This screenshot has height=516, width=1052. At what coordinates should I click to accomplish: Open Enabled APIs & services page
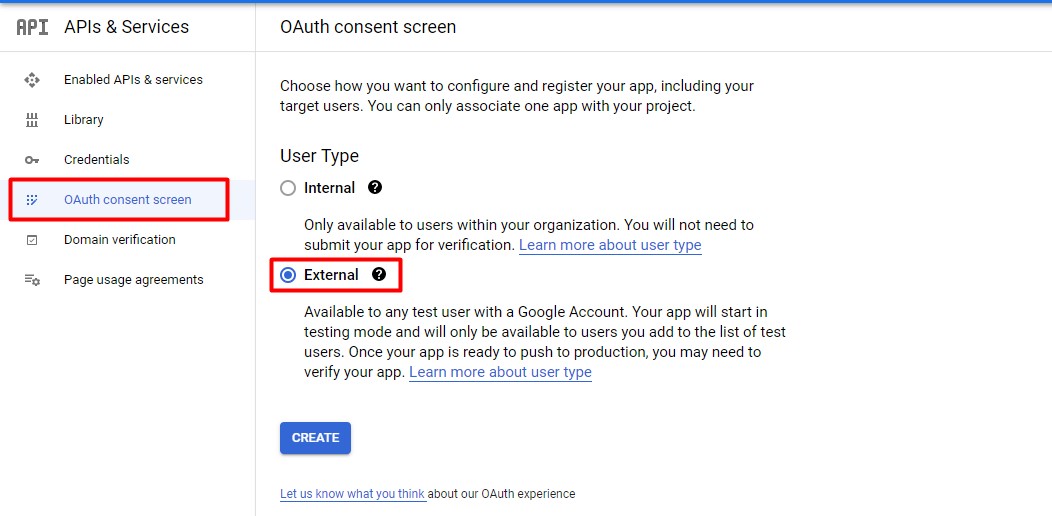click(133, 80)
